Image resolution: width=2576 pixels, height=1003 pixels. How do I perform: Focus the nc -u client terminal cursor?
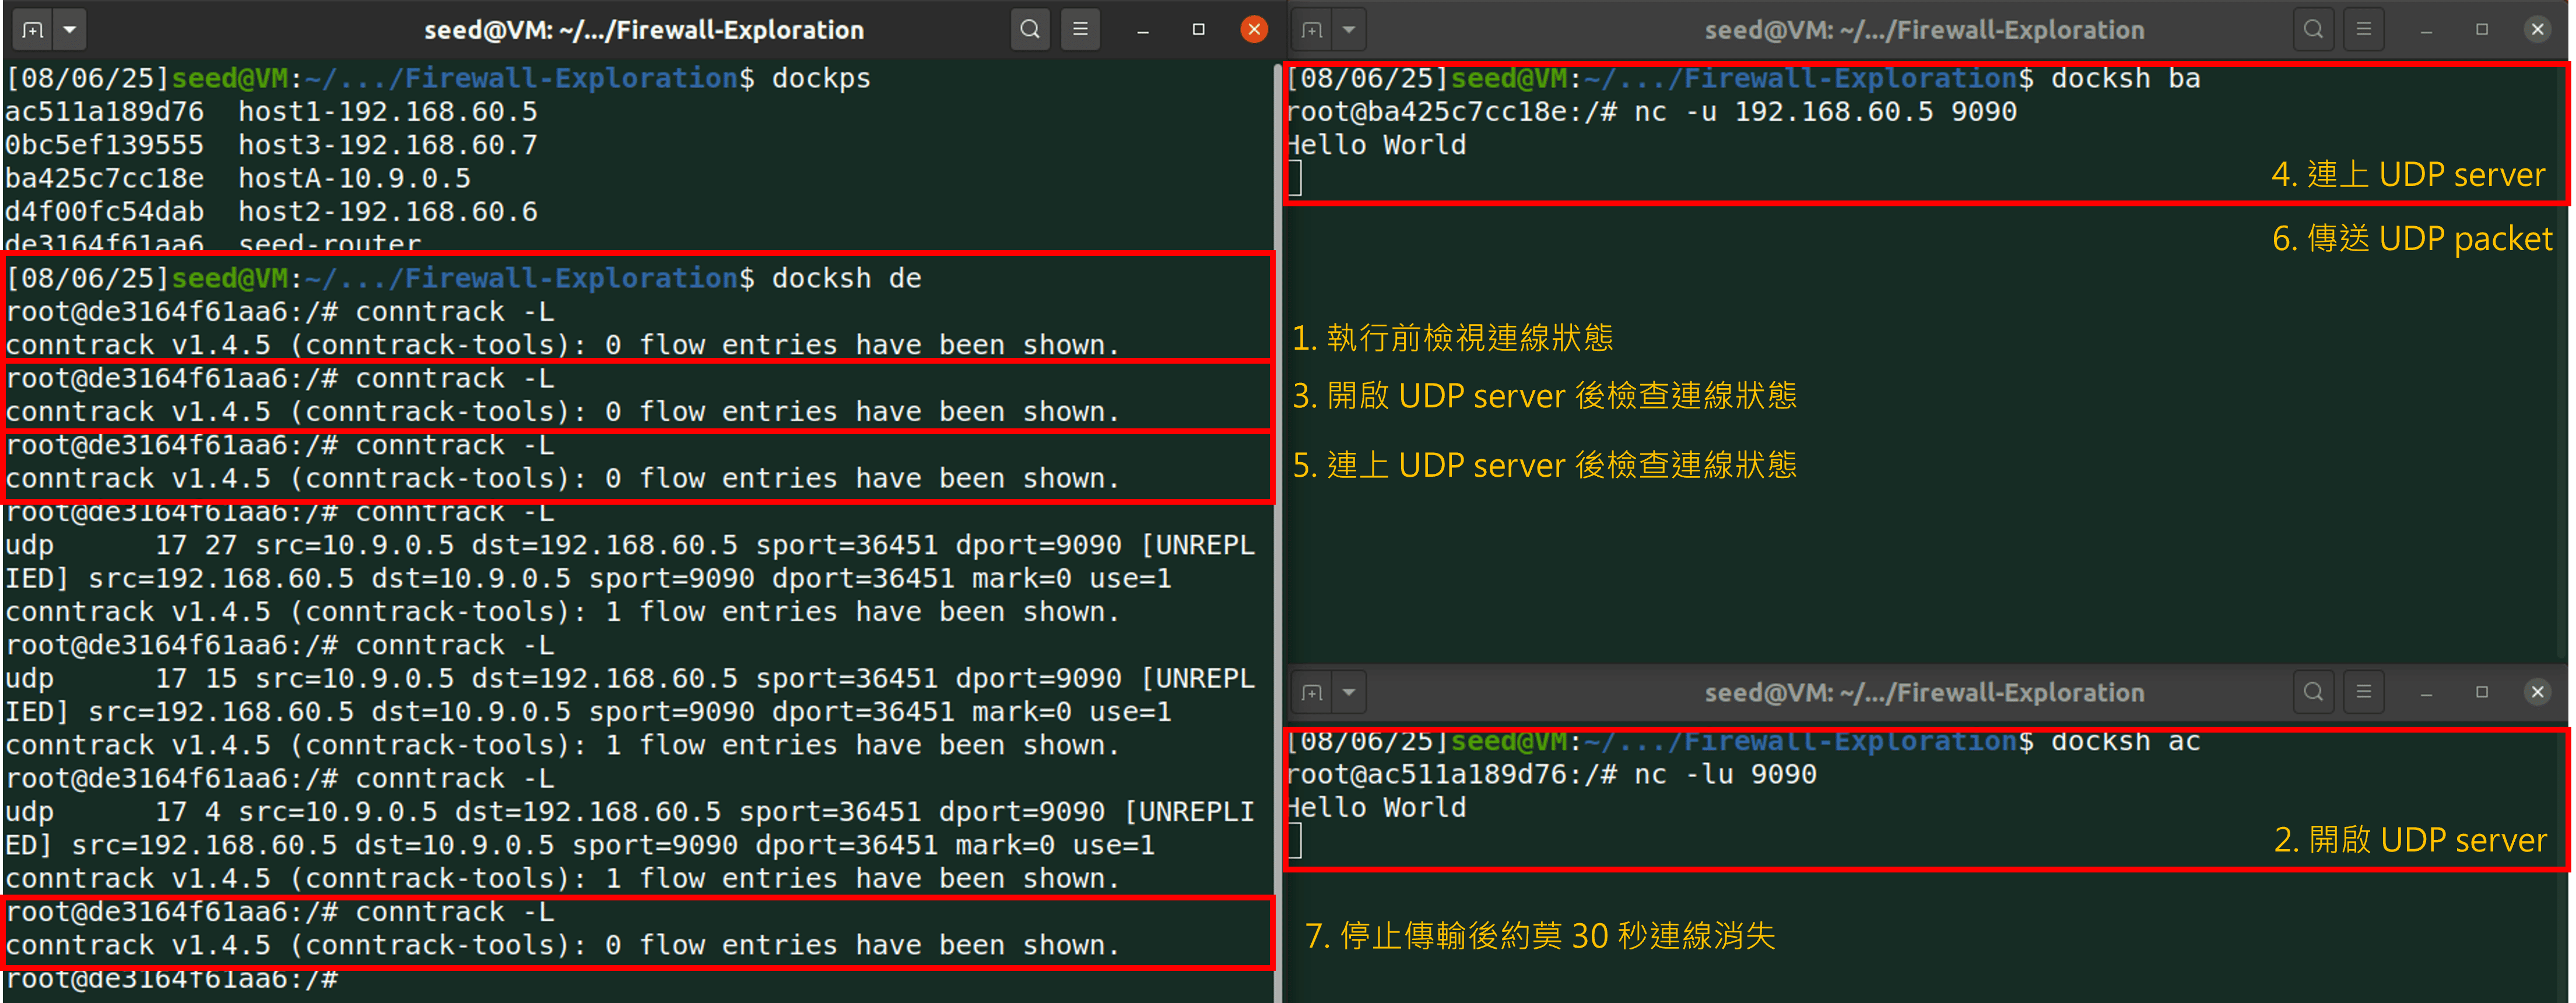click(1295, 178)
